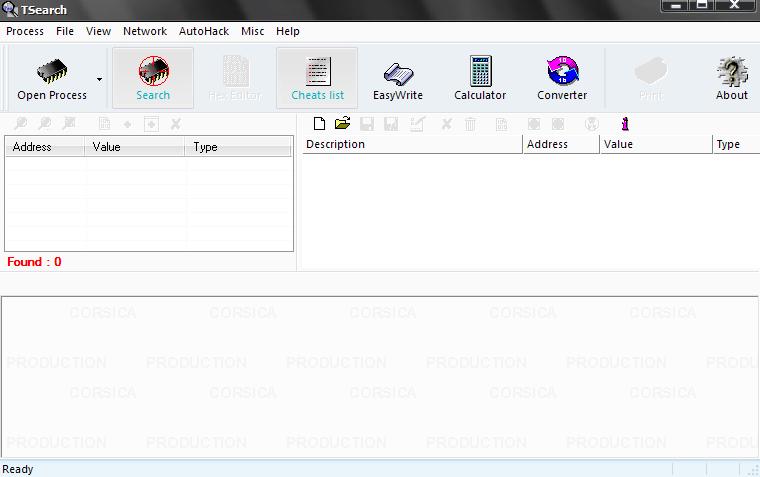Open the Process menu
The image size is (760, 477).
tap(25, 31)
